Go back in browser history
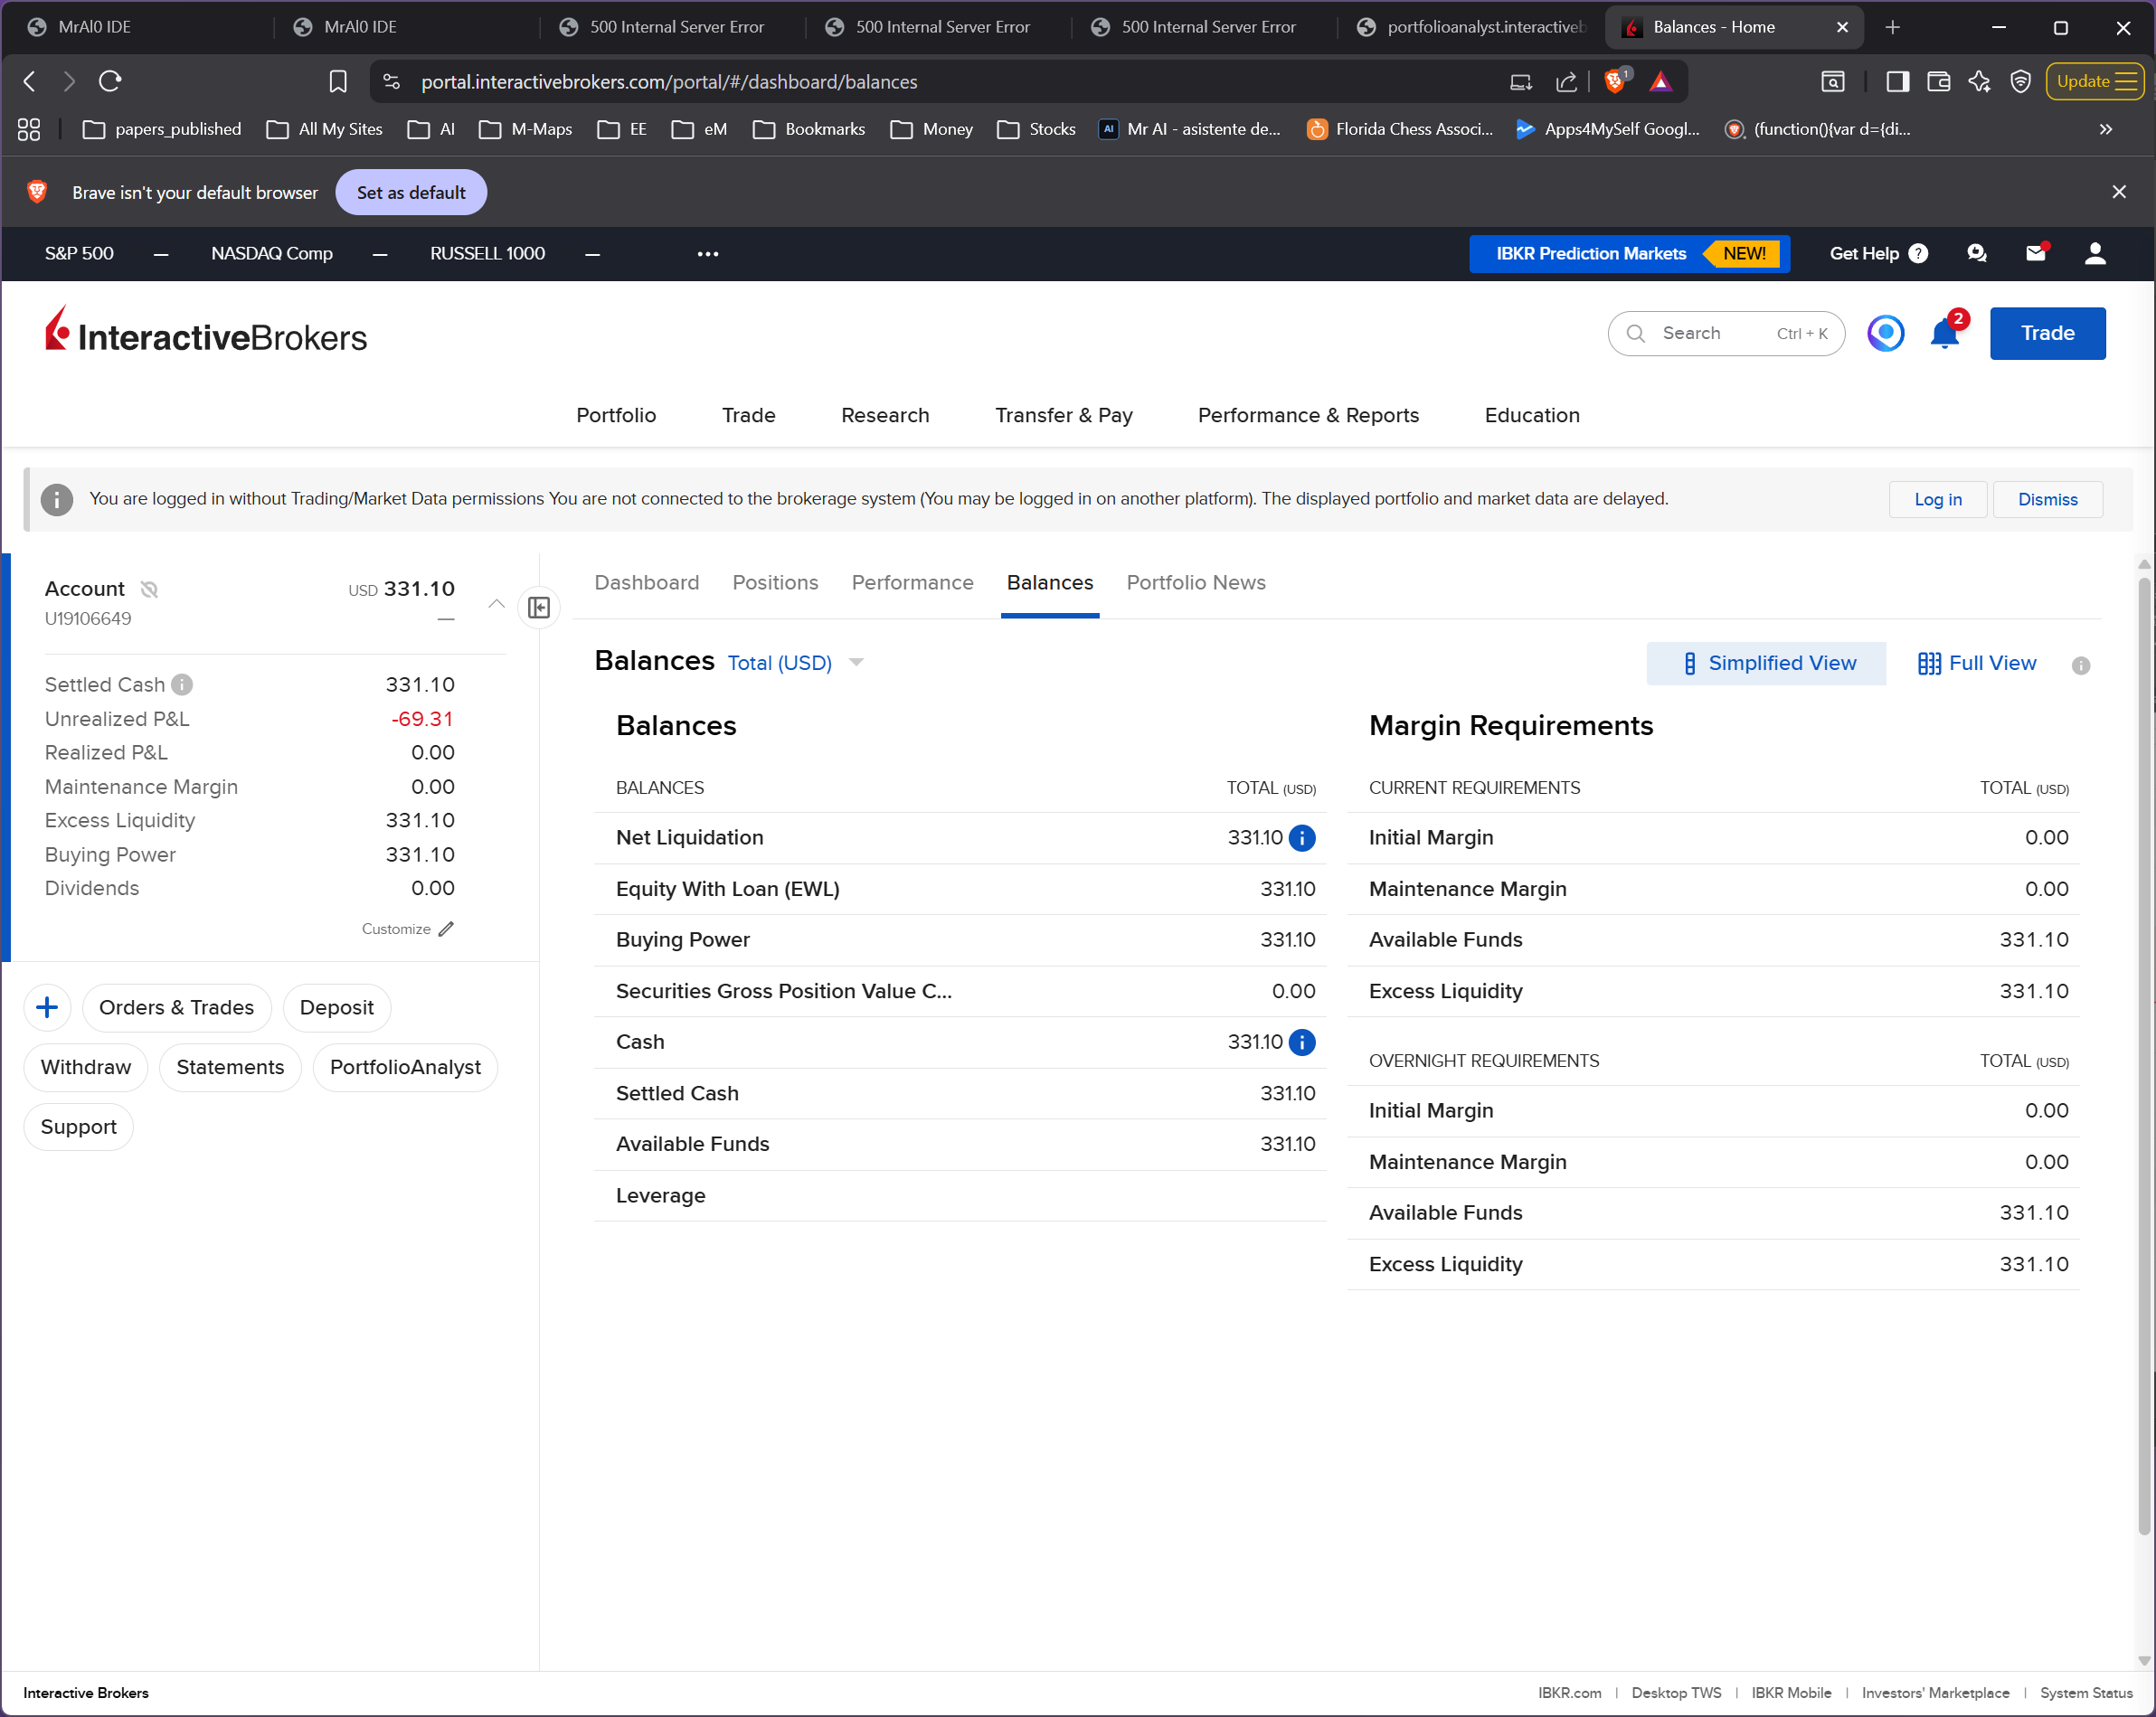 29,82
